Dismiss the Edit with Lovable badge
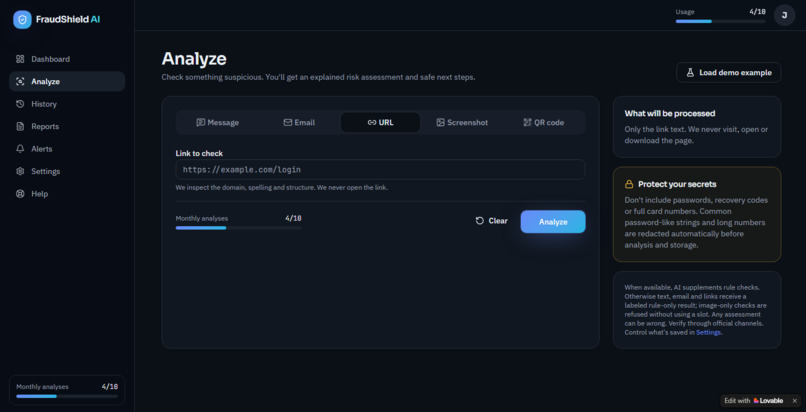806x412 pixels. click(794, 401)
